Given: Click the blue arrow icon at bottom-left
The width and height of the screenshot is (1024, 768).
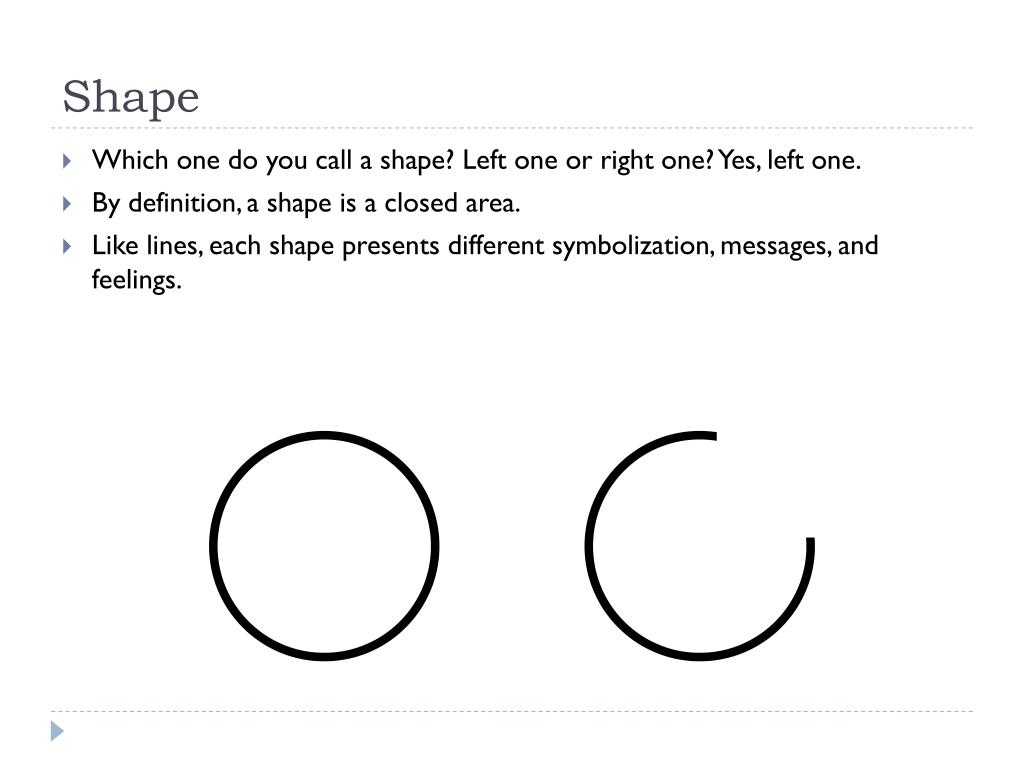Looking at the screenshot, I should coord(58,731).
